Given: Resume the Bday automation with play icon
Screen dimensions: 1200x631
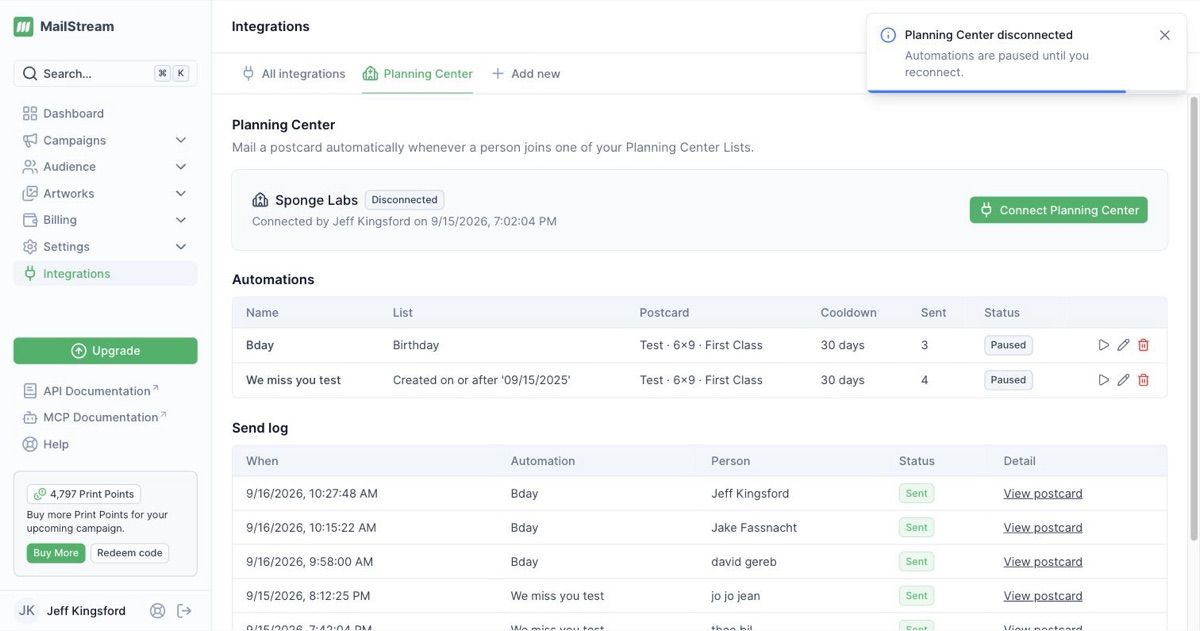Looking at the screenshot, I should [x=1104, y=345].
